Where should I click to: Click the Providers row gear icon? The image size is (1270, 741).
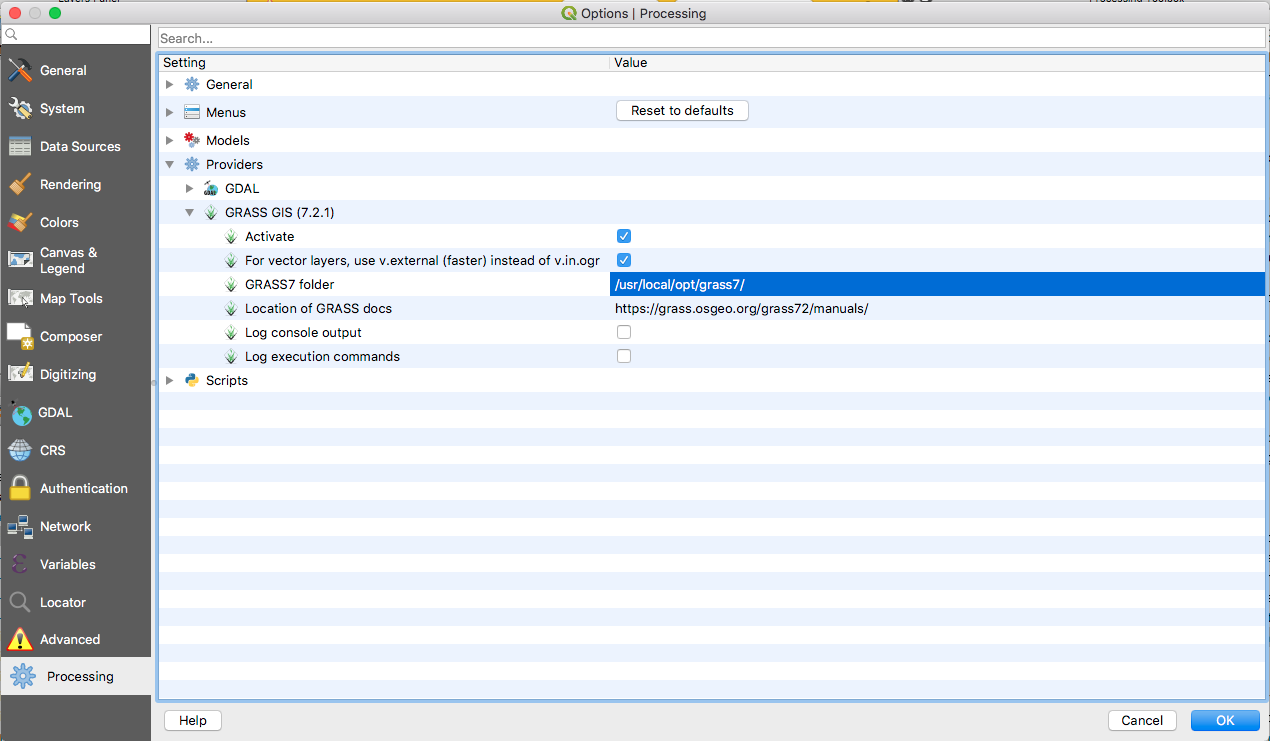(192, 165)
